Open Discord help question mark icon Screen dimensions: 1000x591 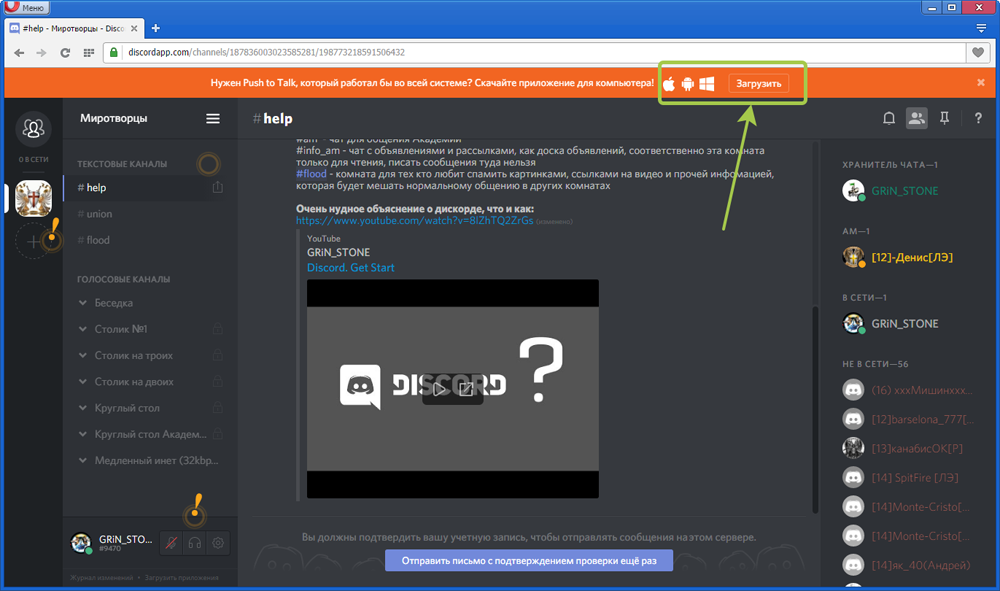click(x=978, y=118)
